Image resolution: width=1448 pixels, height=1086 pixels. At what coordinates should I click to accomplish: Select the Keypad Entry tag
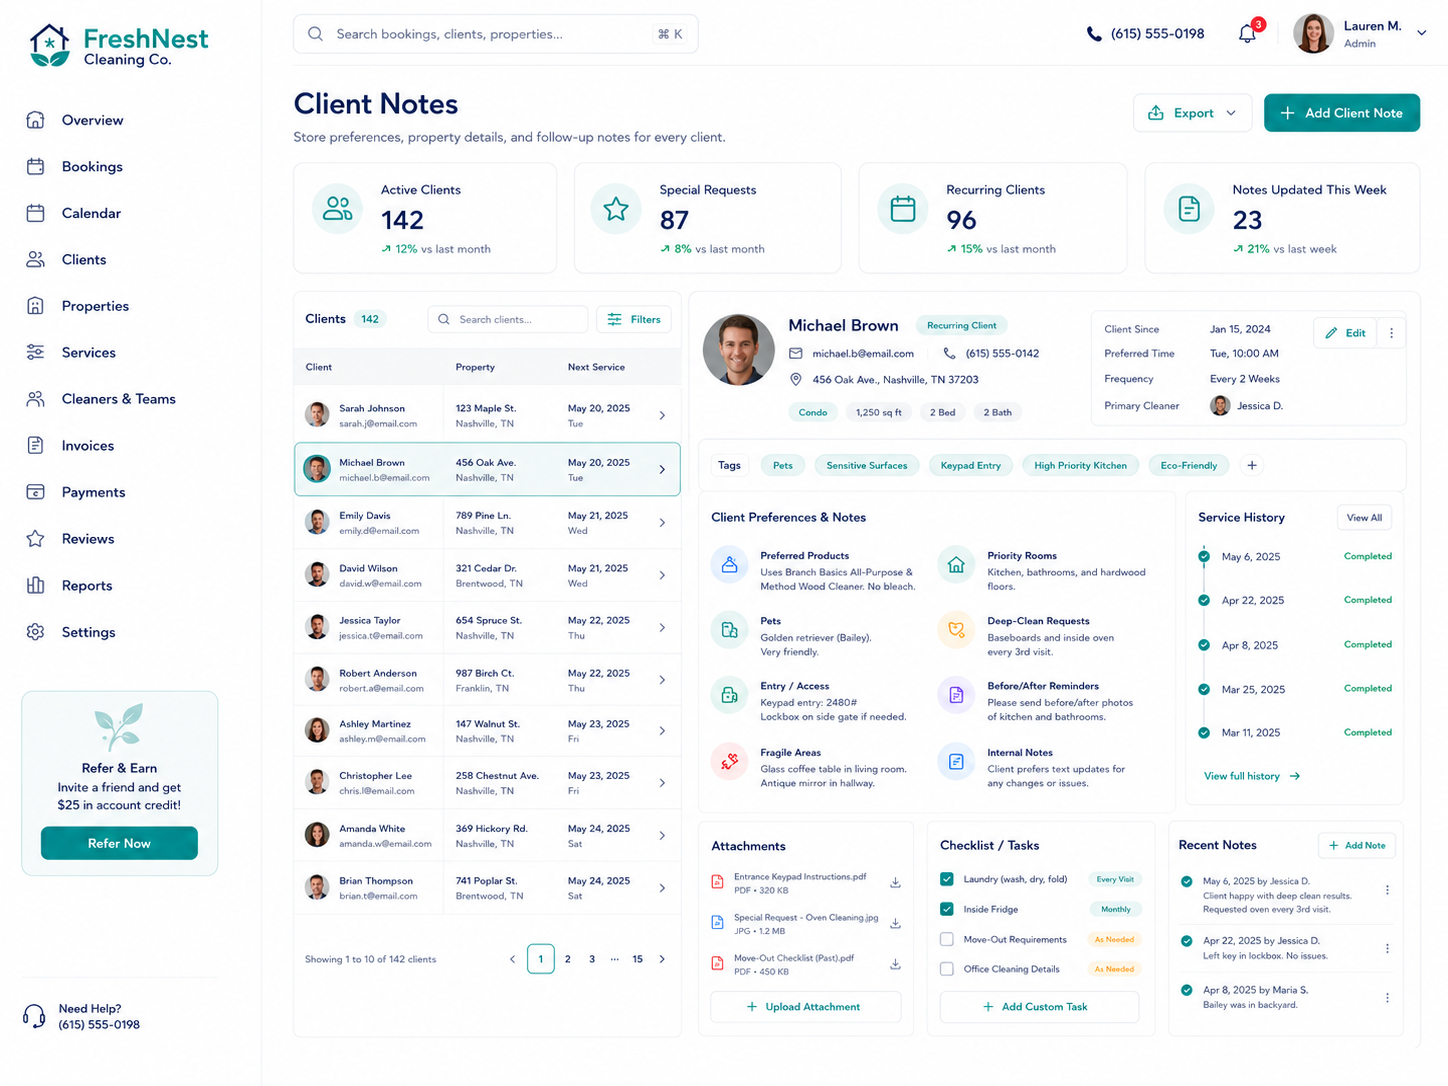970,465
